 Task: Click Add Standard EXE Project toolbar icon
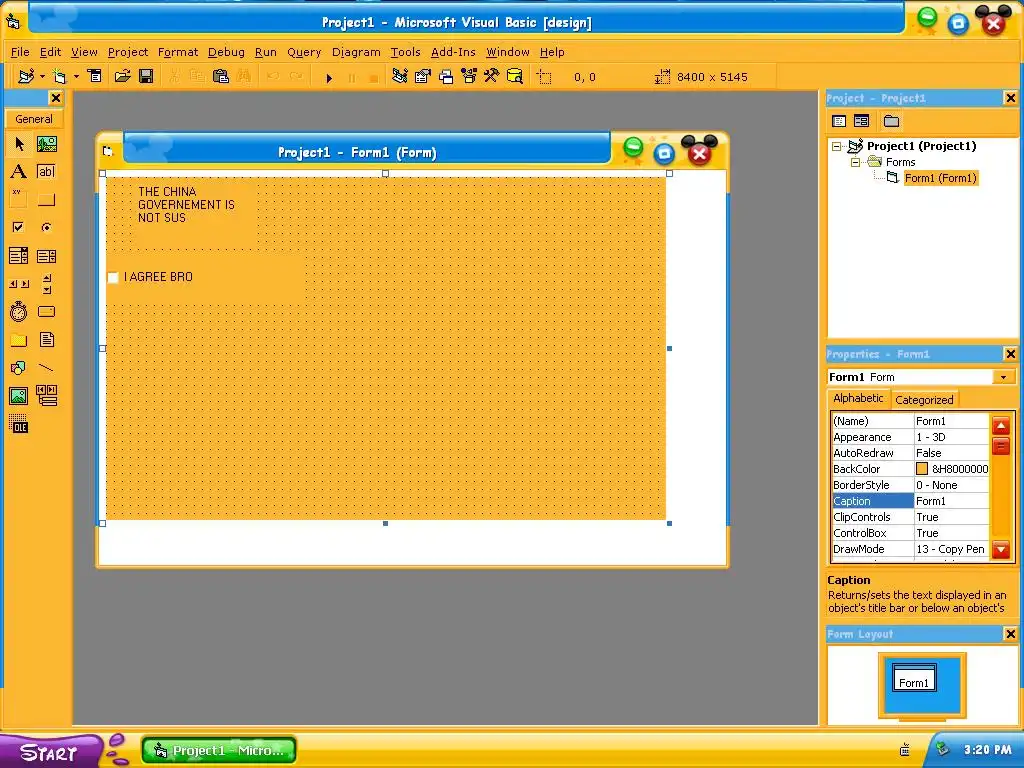tap(26, 76)
